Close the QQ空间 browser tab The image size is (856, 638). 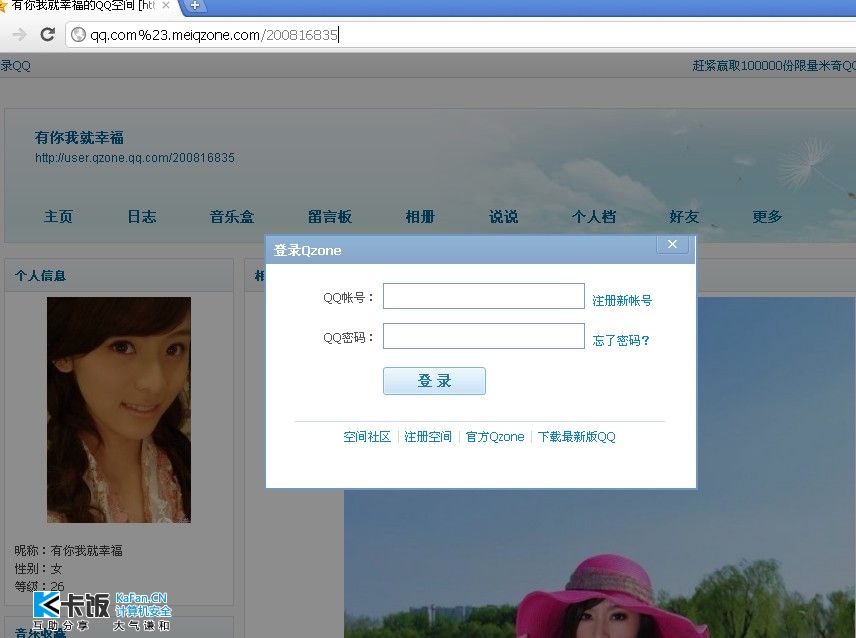(x=166, y=5)
